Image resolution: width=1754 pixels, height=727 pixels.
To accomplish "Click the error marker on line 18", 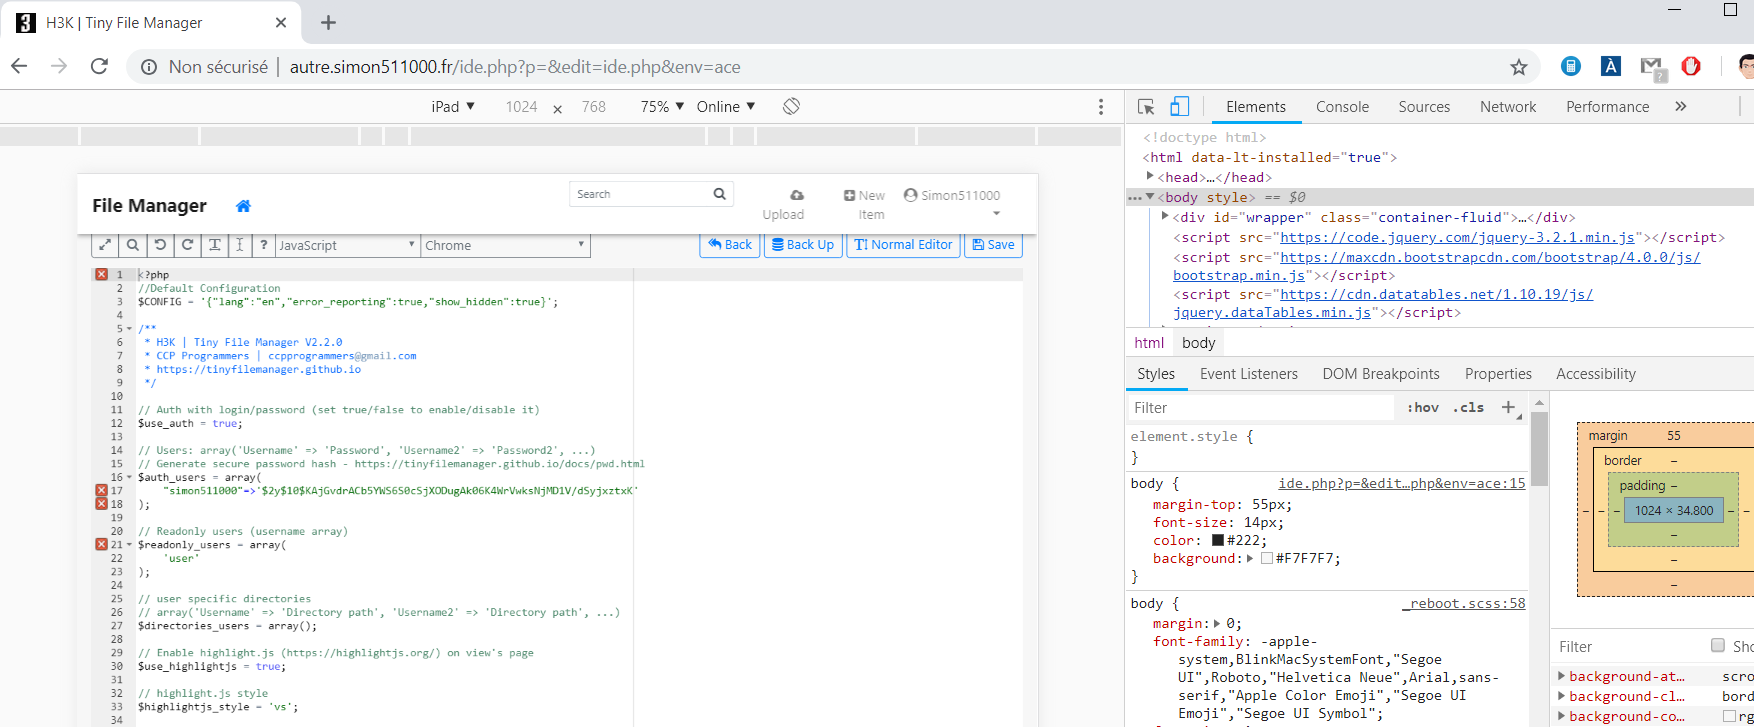I will [101, 504].
